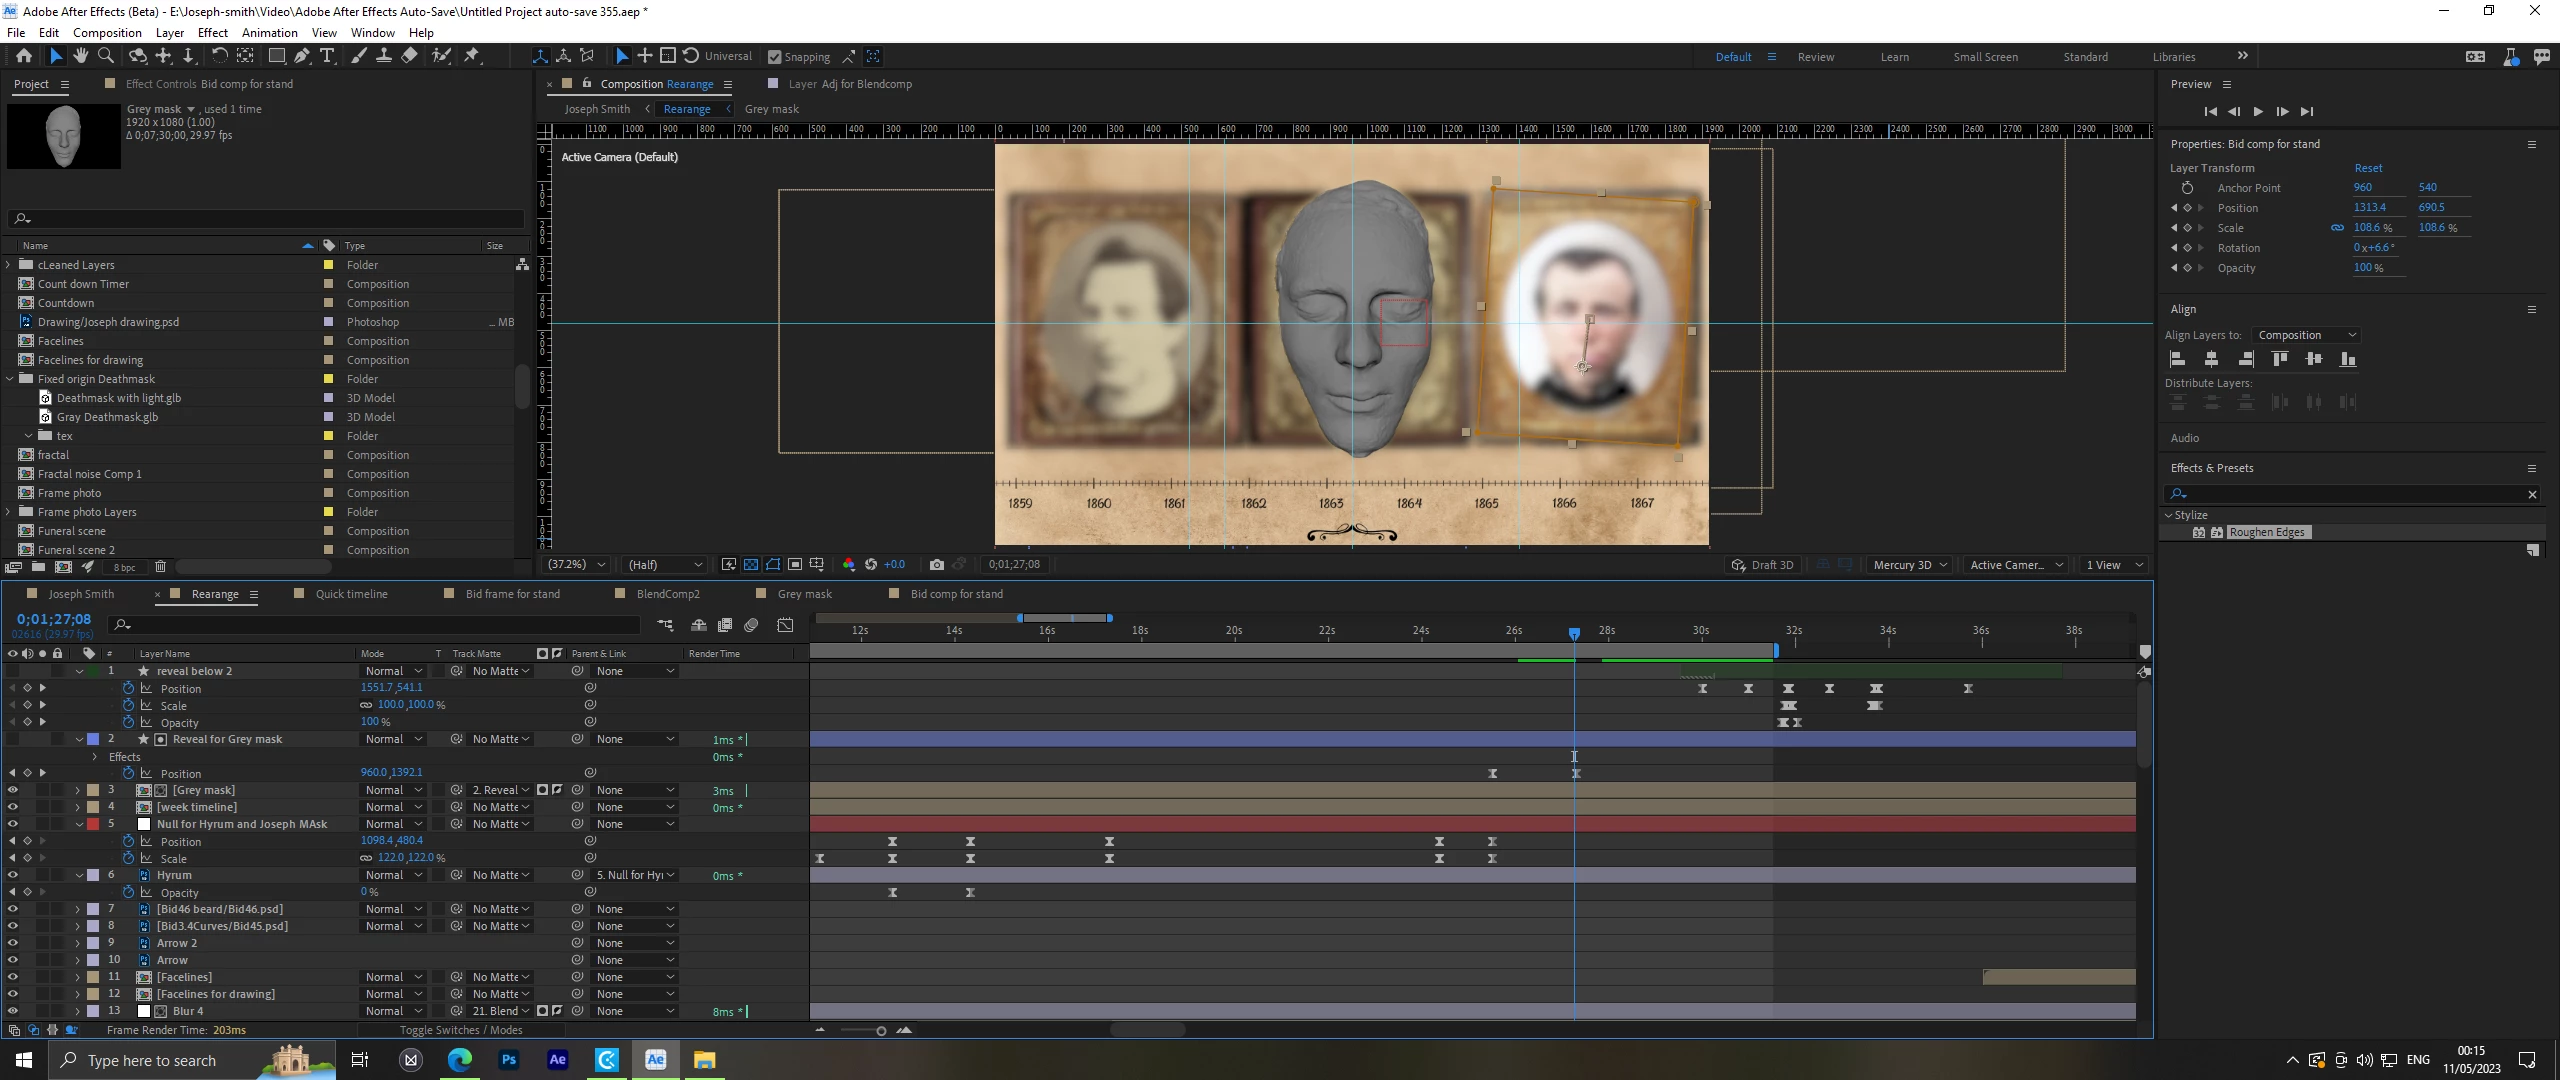
Task: Open the Animation menu
Action: coord(269,32)
